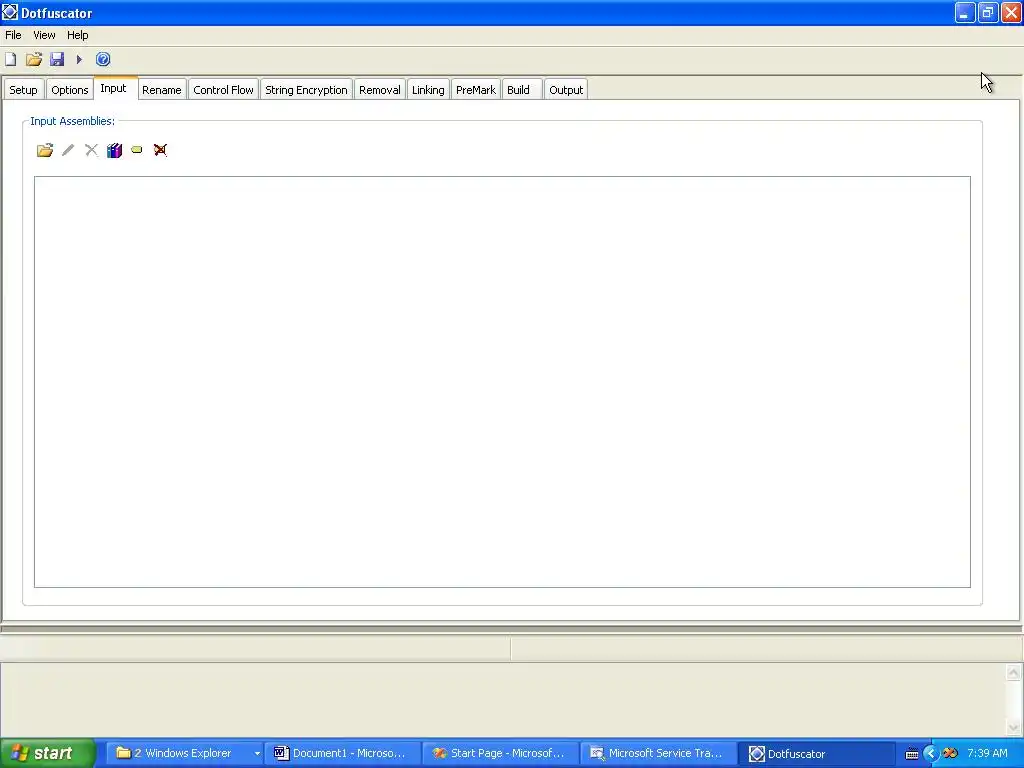Open the File menu
Screen dimensions: 1024x768
coord(13,35)
